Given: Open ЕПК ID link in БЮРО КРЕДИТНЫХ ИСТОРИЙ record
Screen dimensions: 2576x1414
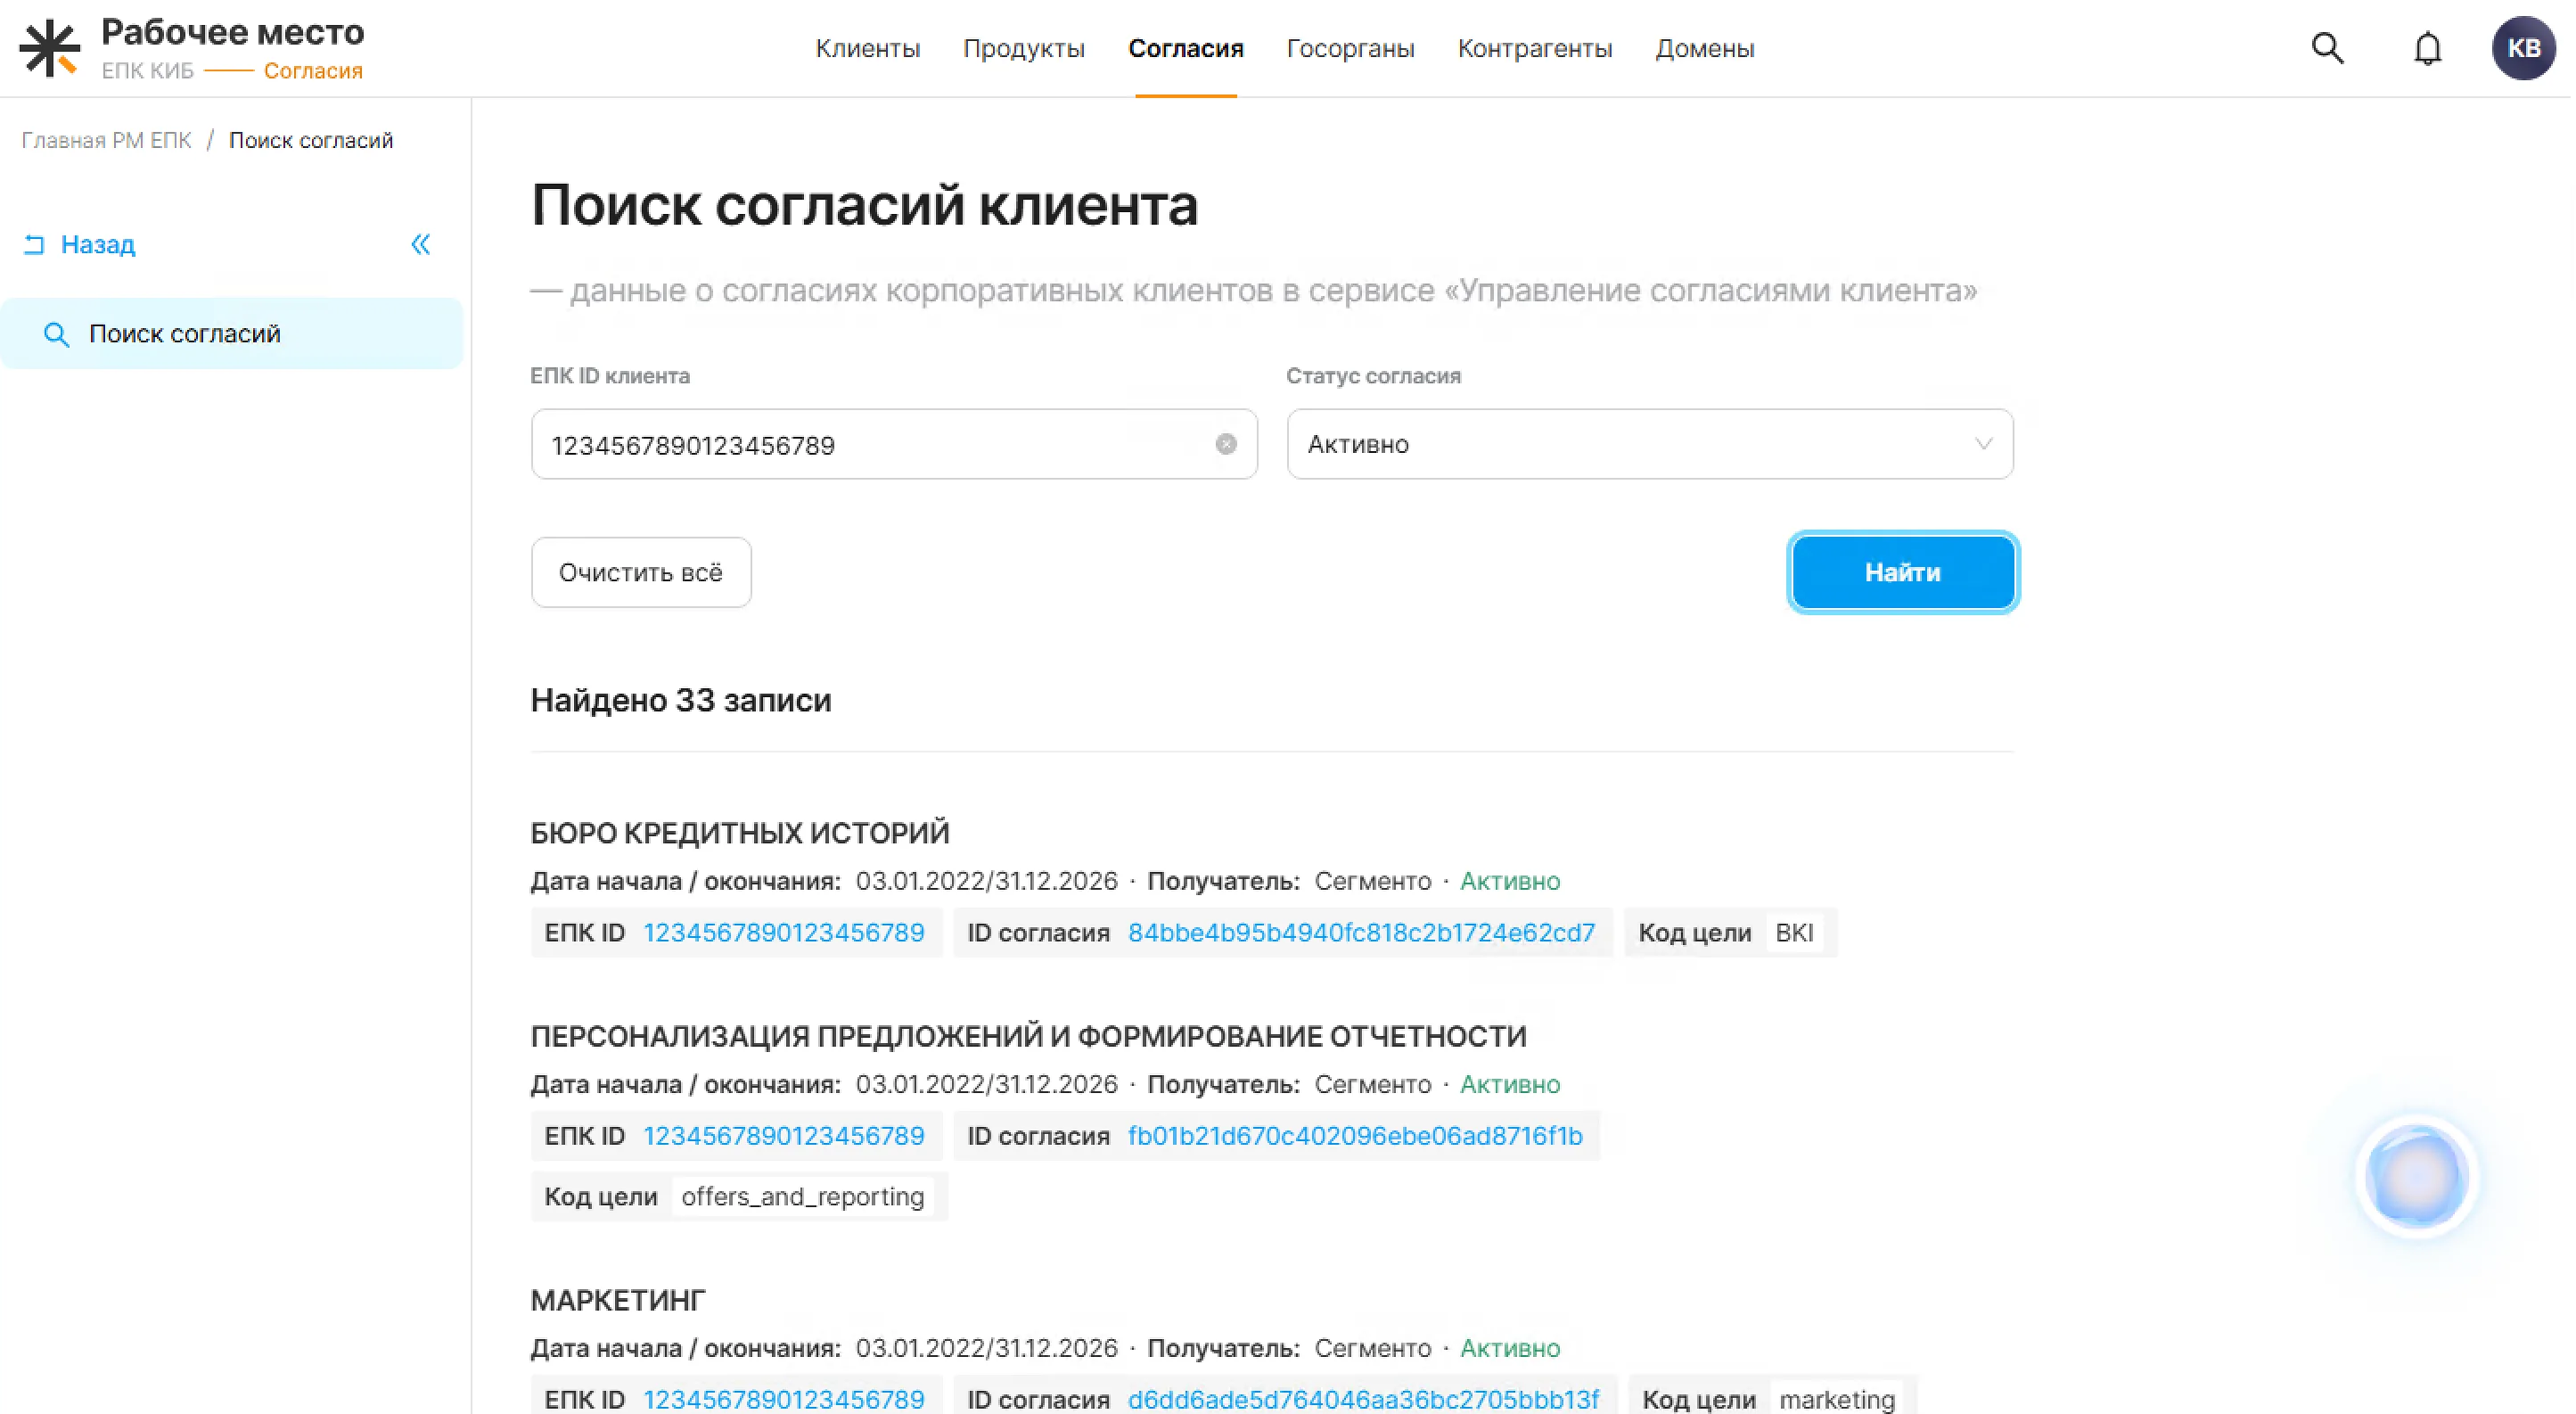Looking at the screenshot, I should click(785, 934).
